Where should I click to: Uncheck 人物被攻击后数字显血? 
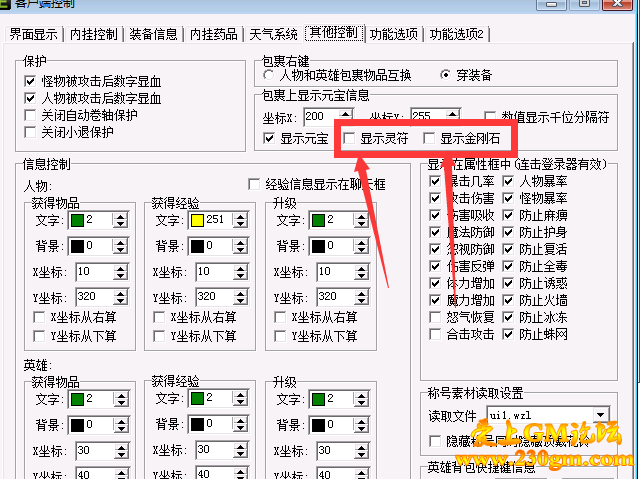[30, 98]
